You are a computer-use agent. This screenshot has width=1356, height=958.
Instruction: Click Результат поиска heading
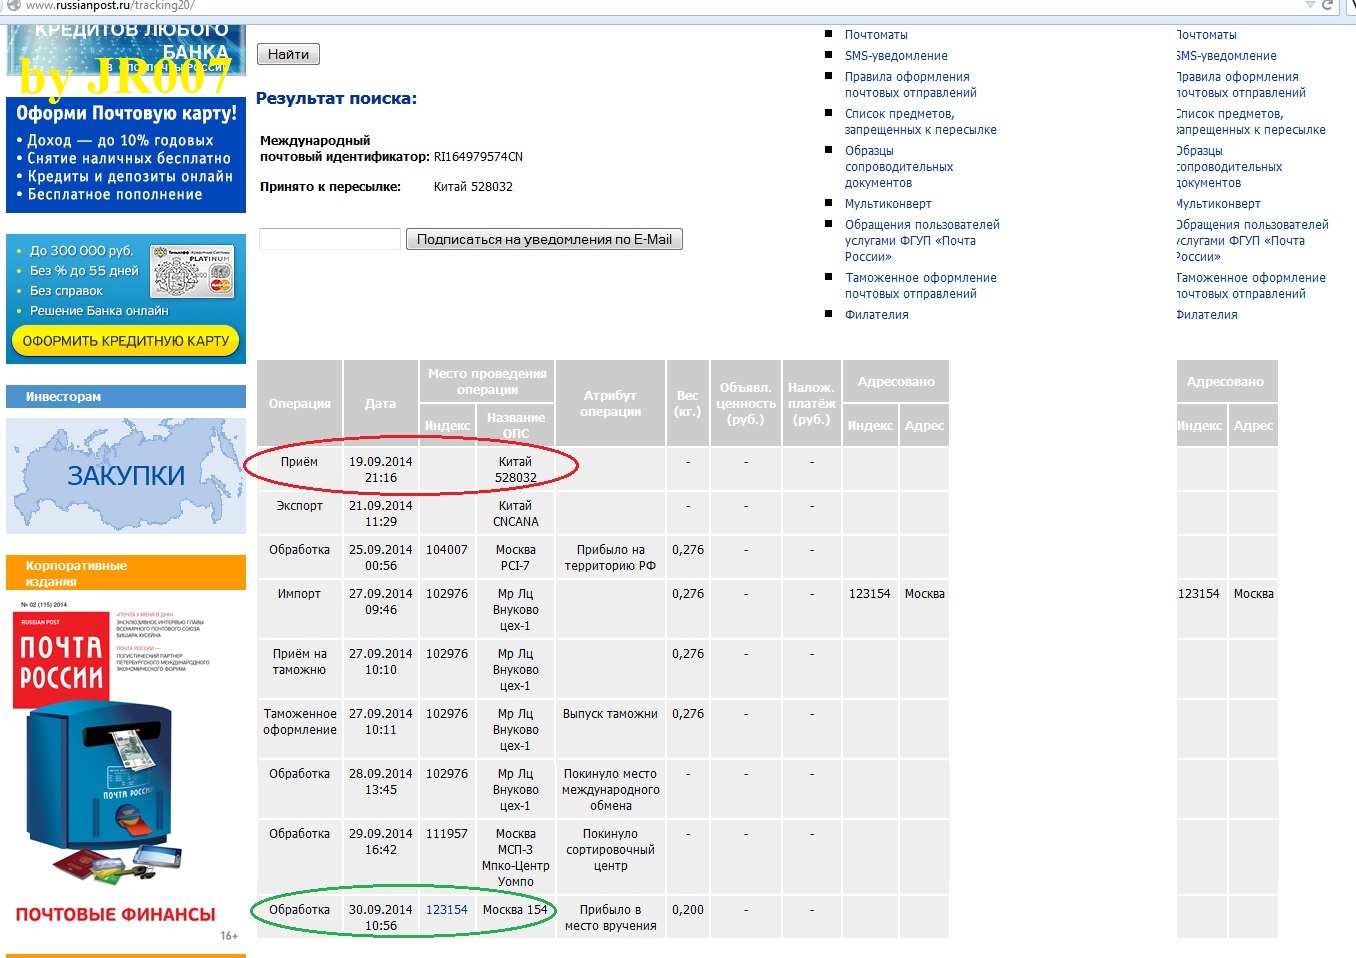point(336,98)
